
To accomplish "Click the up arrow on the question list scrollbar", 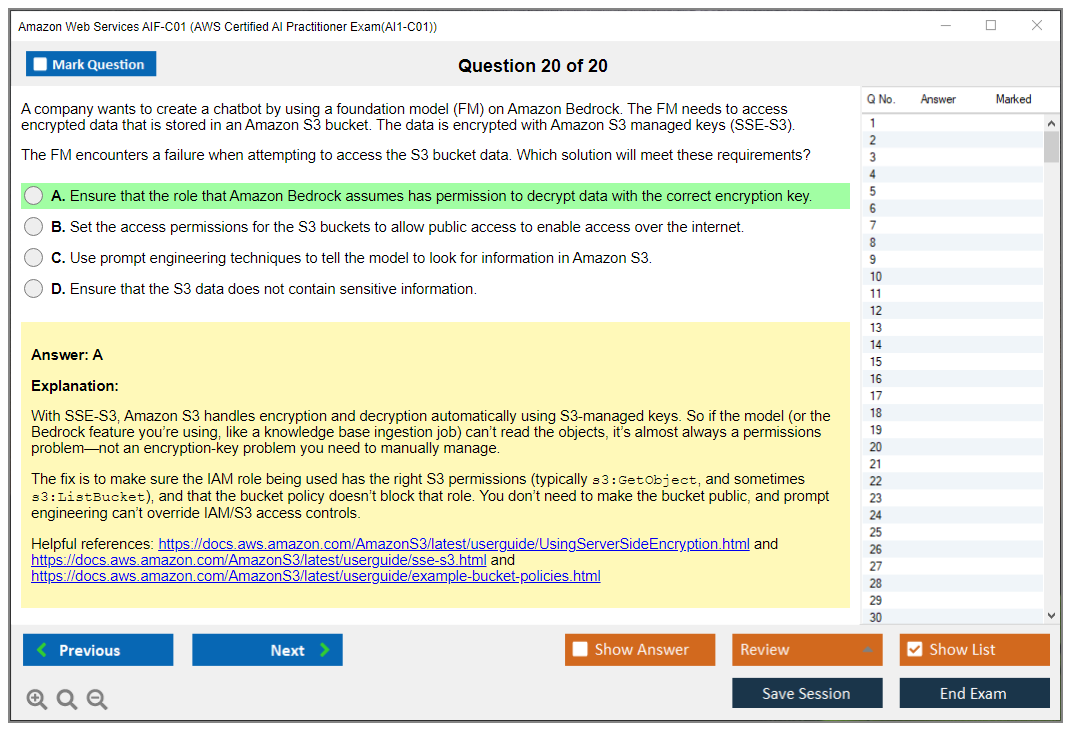I will click(1052, 123).
